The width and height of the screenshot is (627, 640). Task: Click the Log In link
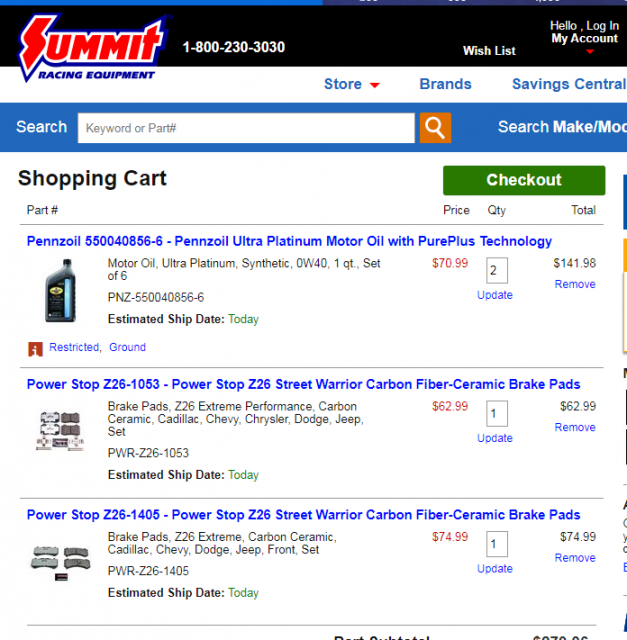(603, 26)
